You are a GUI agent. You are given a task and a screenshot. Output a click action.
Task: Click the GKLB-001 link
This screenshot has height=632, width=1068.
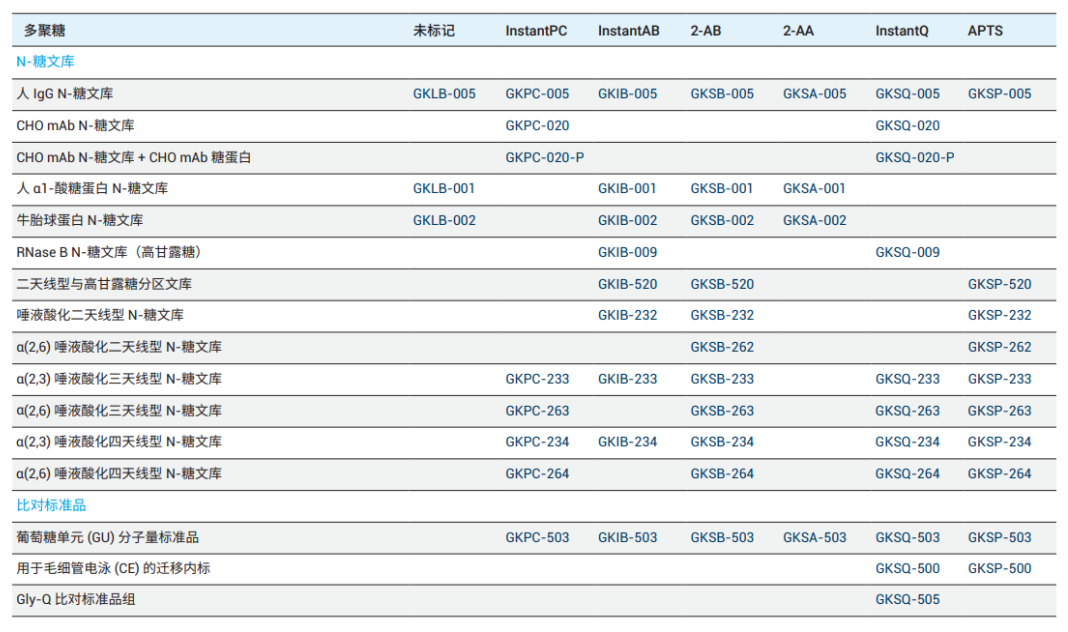[443, 189]
